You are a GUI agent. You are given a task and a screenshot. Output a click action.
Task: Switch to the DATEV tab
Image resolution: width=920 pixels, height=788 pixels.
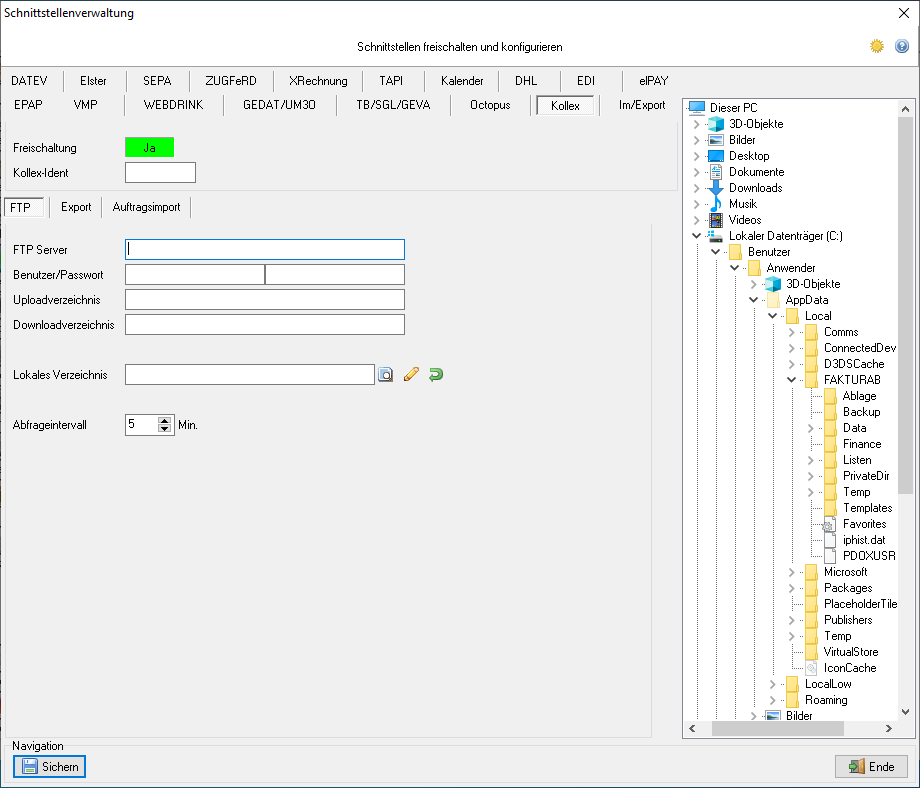(x=30, y=81)
